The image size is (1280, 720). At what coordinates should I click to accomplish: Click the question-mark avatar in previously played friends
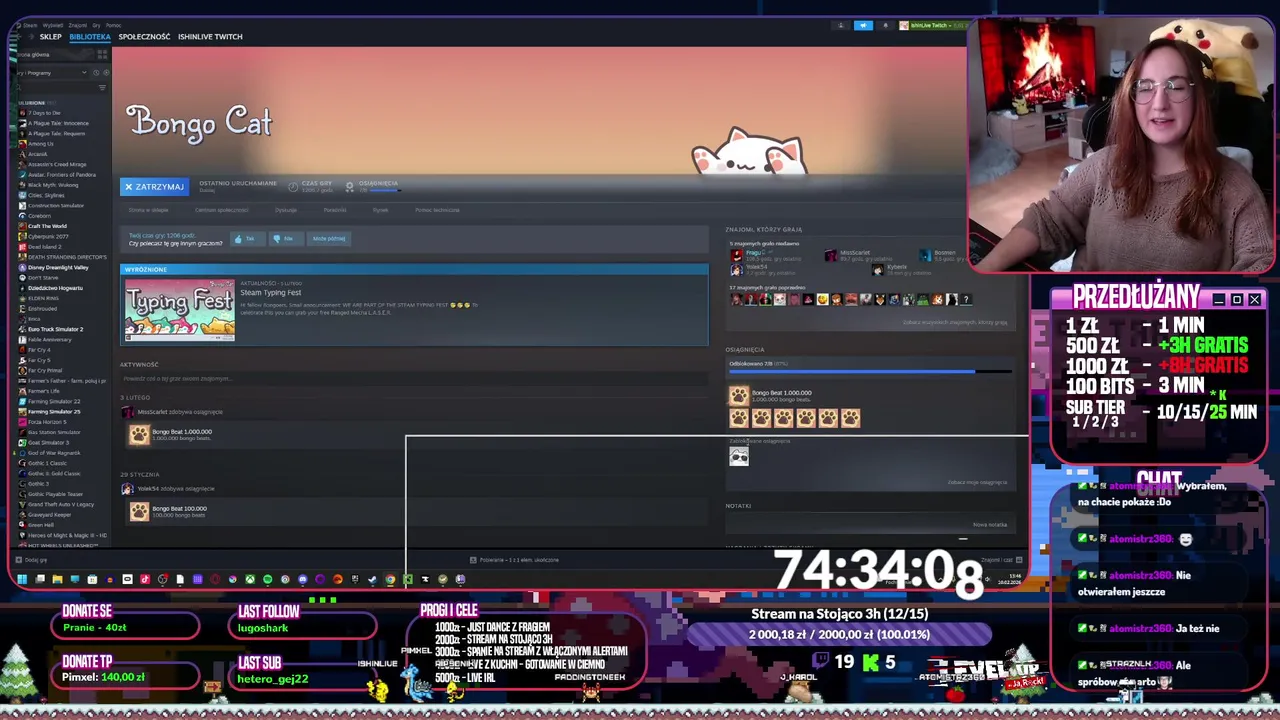[x=966, y=299]
